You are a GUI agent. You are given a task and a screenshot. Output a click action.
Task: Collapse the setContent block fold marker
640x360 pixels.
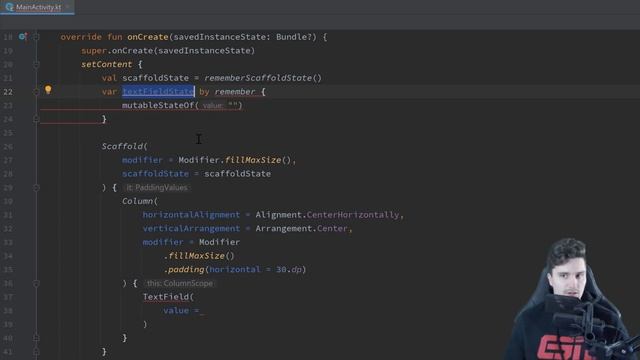coord(36,64)
